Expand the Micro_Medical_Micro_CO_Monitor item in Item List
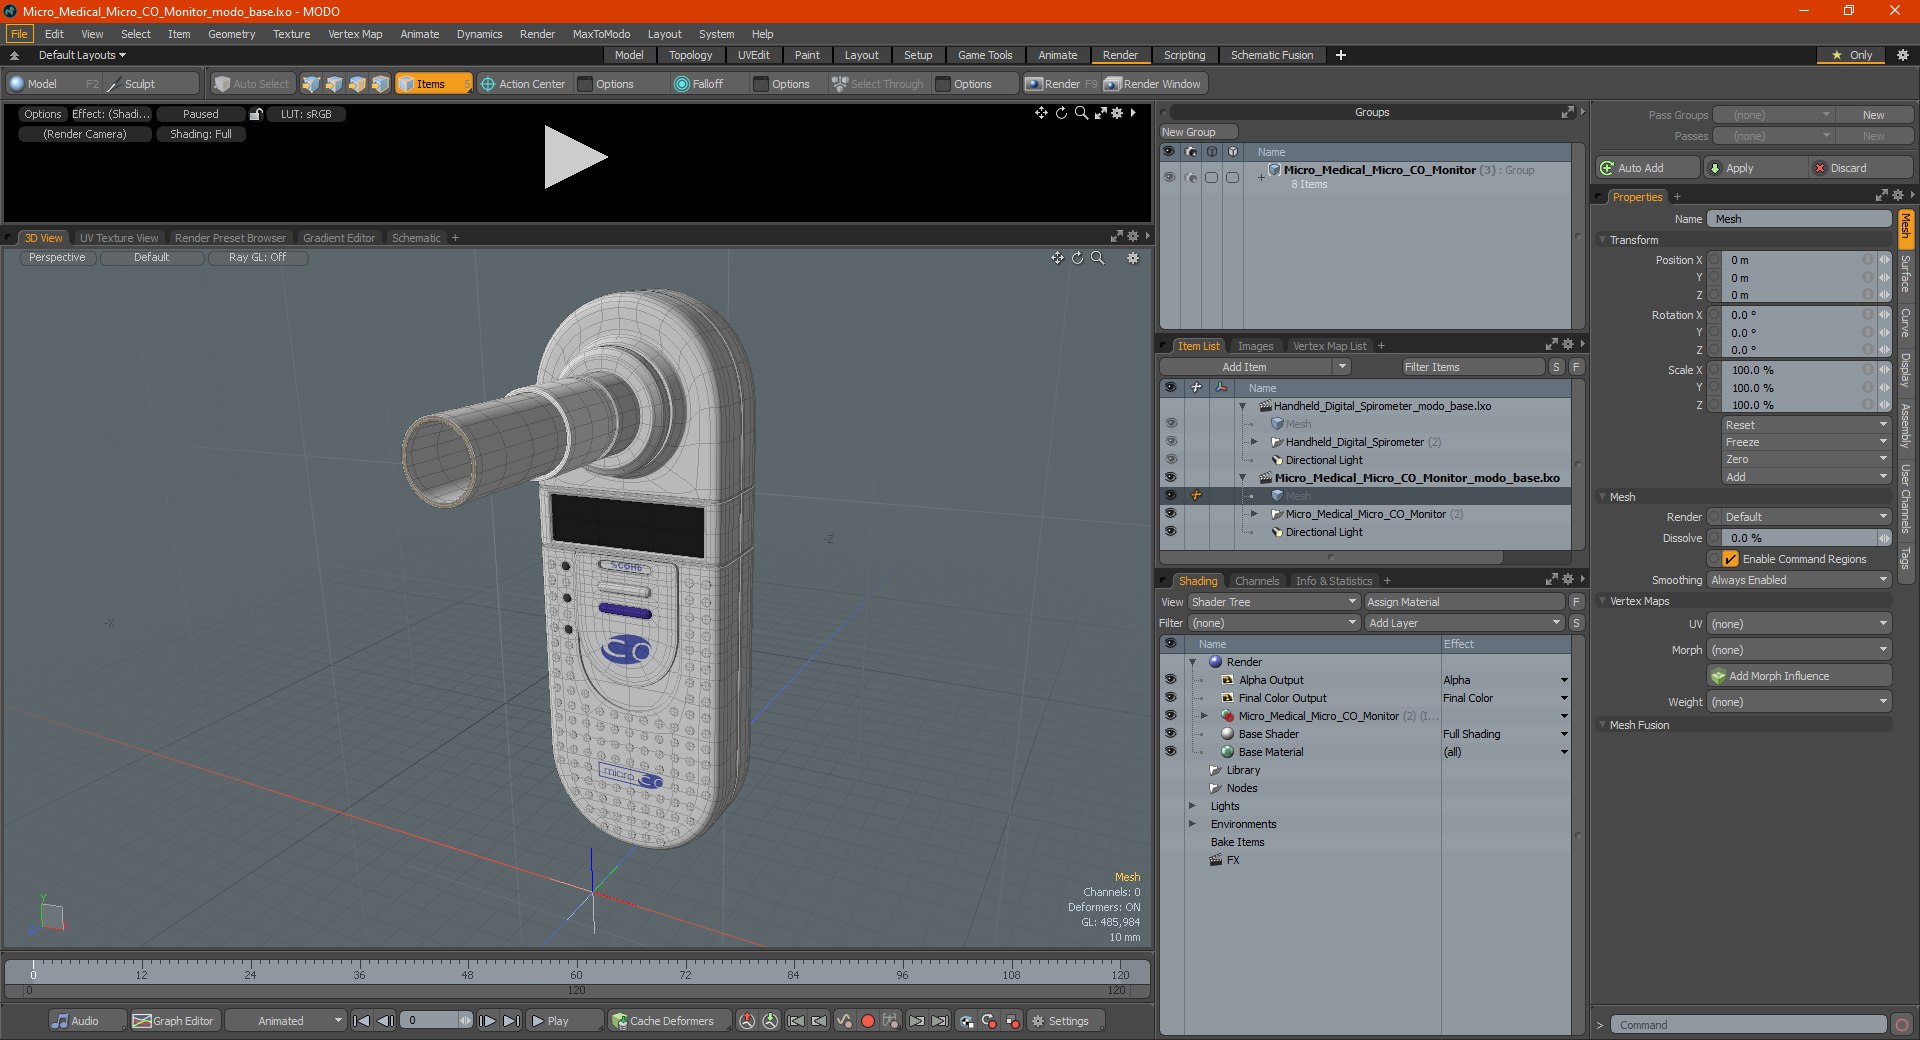The image size is (1920, 1040). click(x=1254, y=514)
